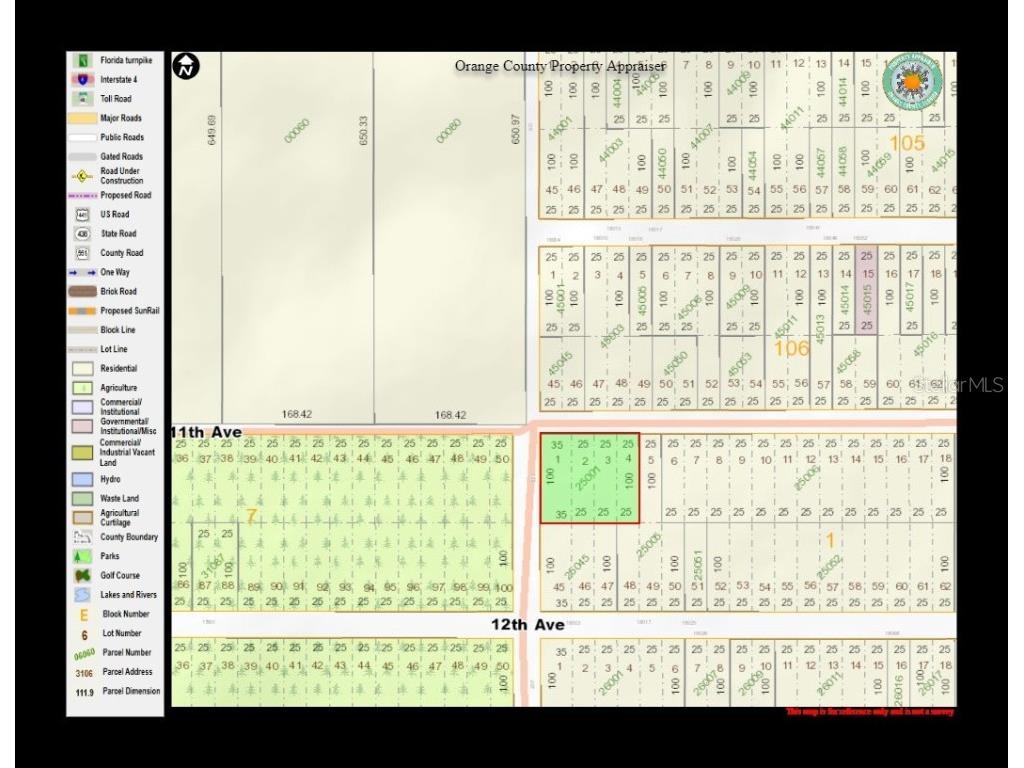The image size is (1024, 768).
Task: Click the Parks tree legend icon
Action: (84, 556)
